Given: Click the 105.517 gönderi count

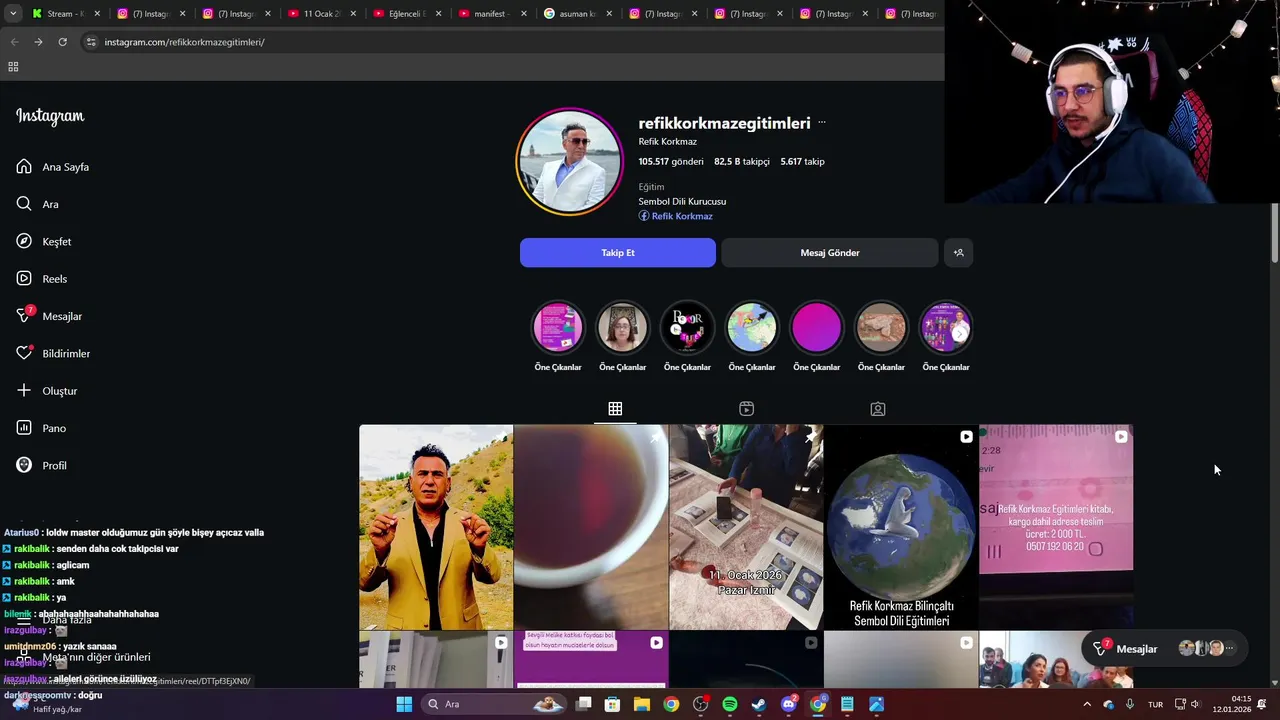Looking at the screenshot, I should [671, 161].
